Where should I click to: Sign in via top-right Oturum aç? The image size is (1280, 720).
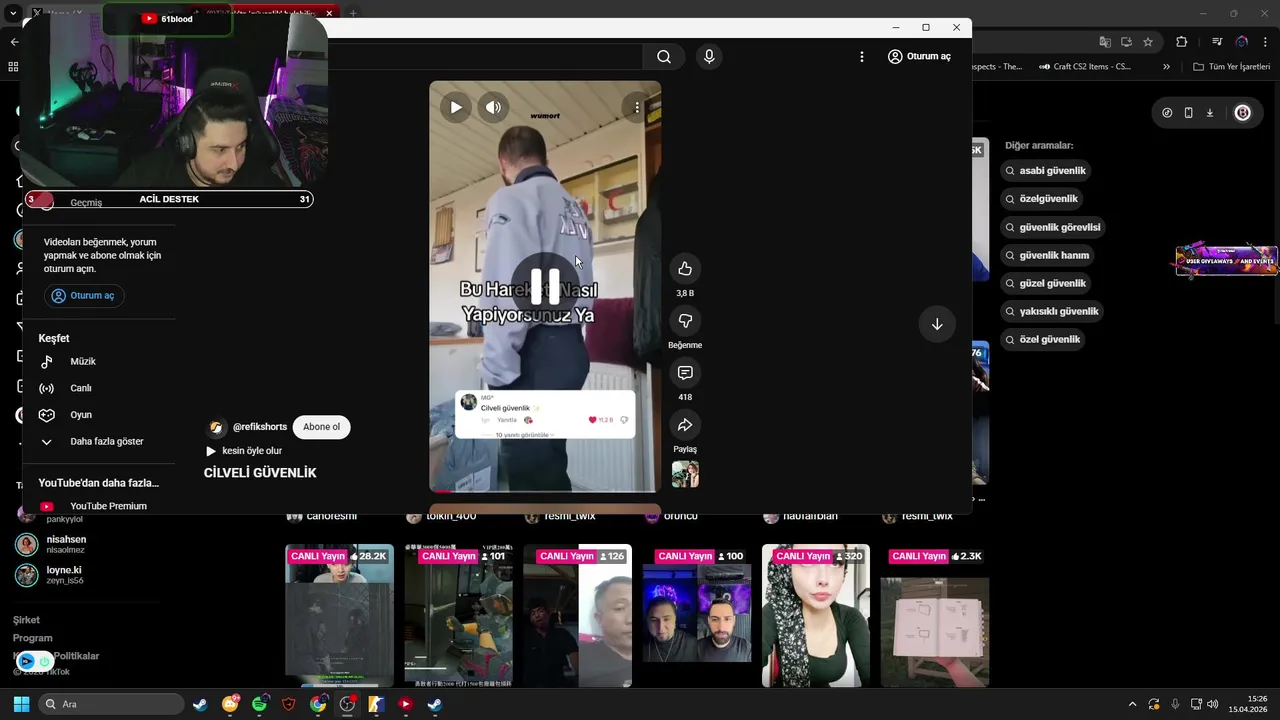tap(919, 57)
